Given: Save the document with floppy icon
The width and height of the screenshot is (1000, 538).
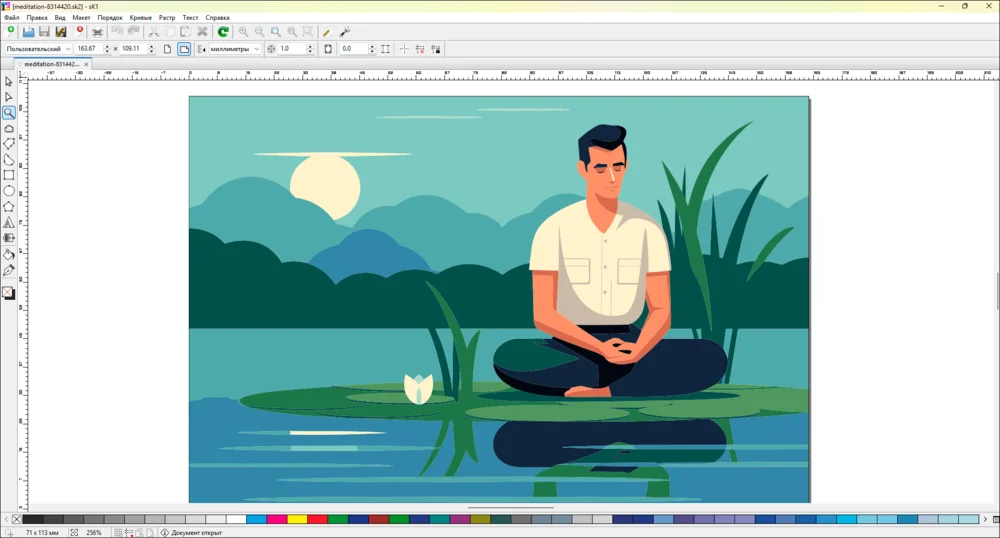Looking at the screenshot, I should coord(44,31).
